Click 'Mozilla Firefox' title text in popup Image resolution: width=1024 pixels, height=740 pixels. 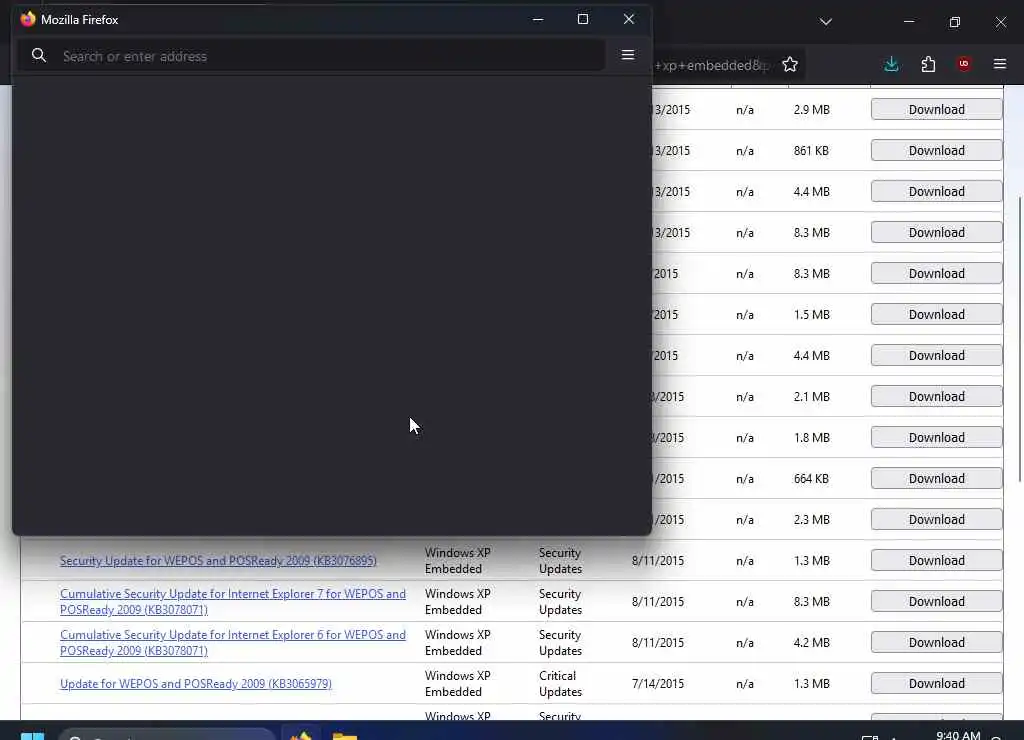80,20
